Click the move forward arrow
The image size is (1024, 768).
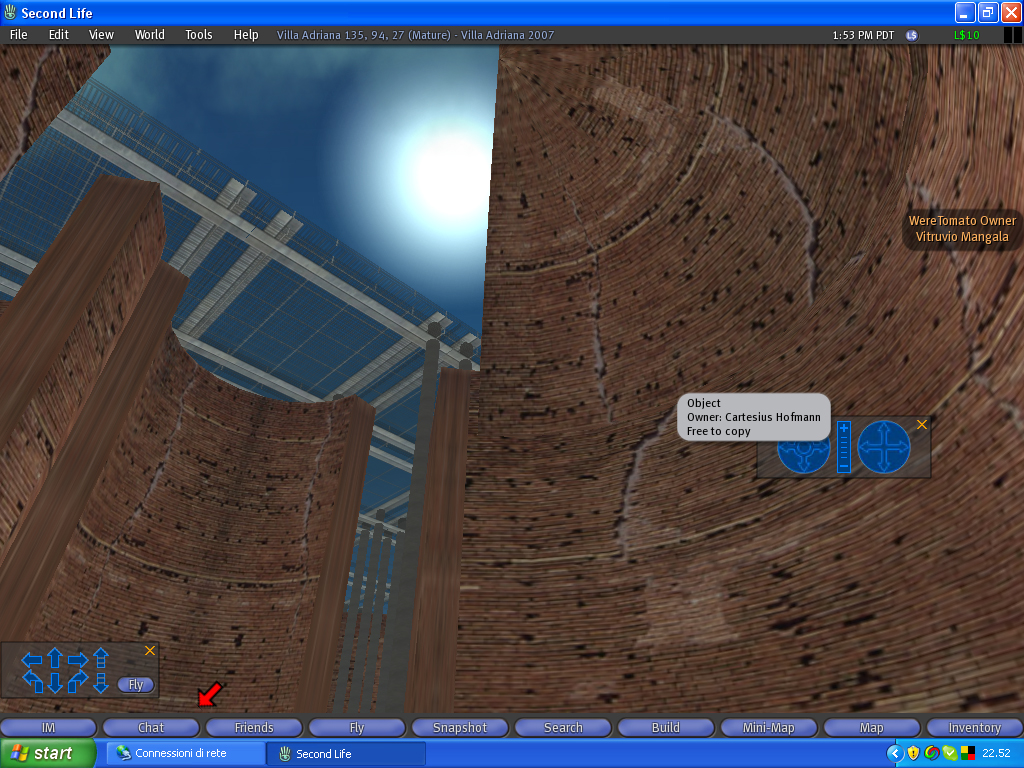pyautogui.click(x=55, y=658)
